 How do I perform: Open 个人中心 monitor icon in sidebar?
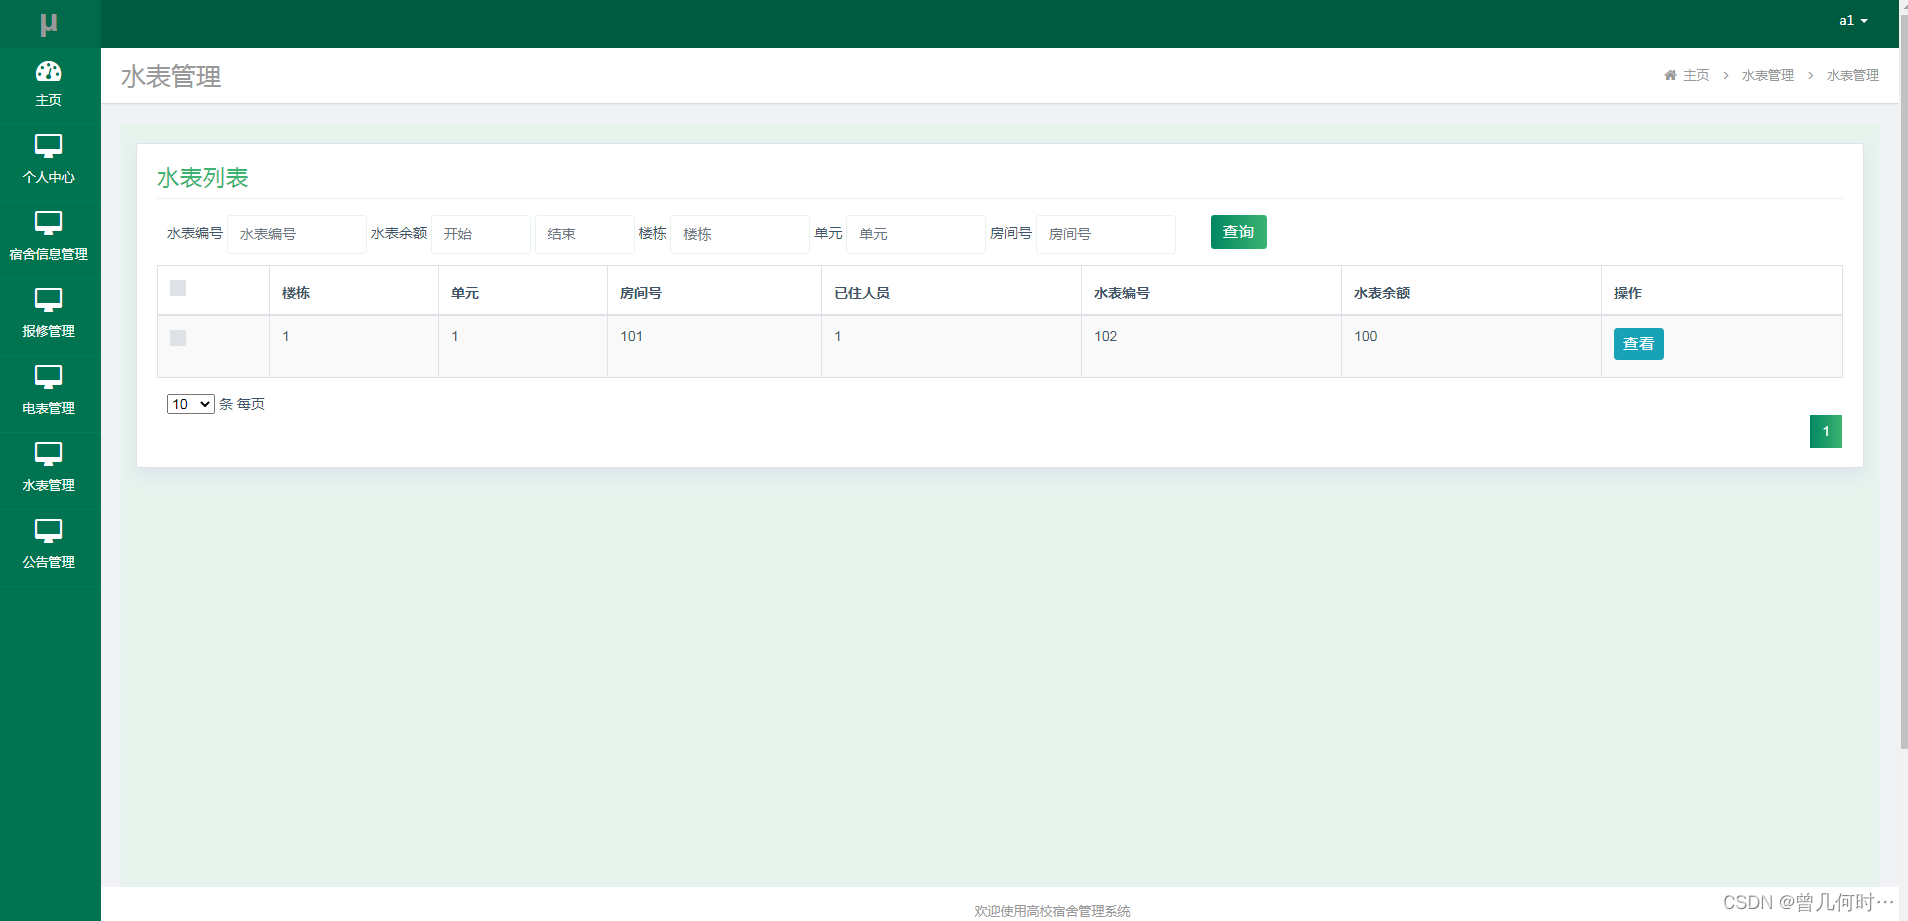[48, 146]
